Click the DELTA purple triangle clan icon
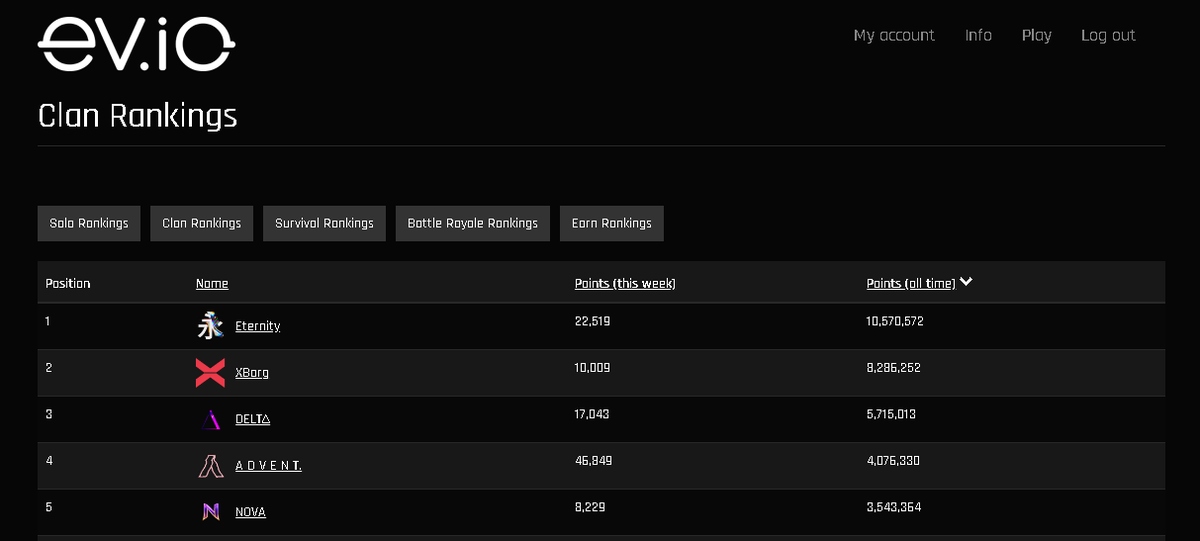The width and height of the screenshot is (1200, 541). coord(210,419)
